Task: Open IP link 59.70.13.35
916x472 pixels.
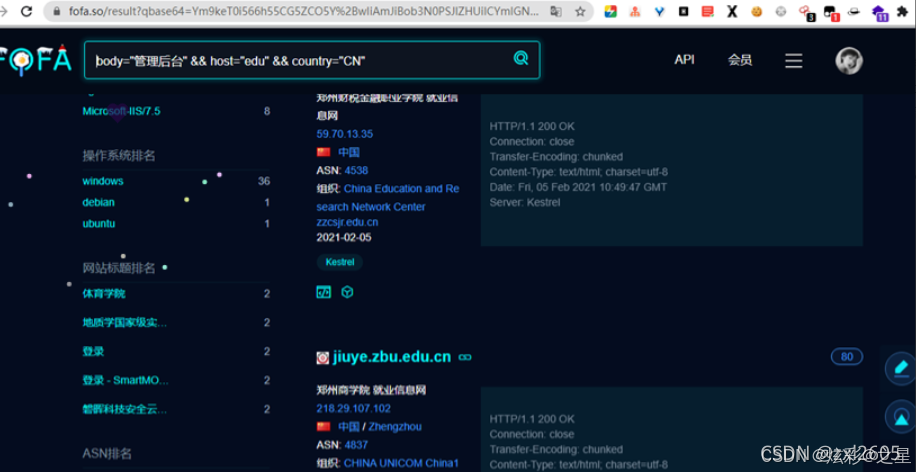Action: [345, 134]
